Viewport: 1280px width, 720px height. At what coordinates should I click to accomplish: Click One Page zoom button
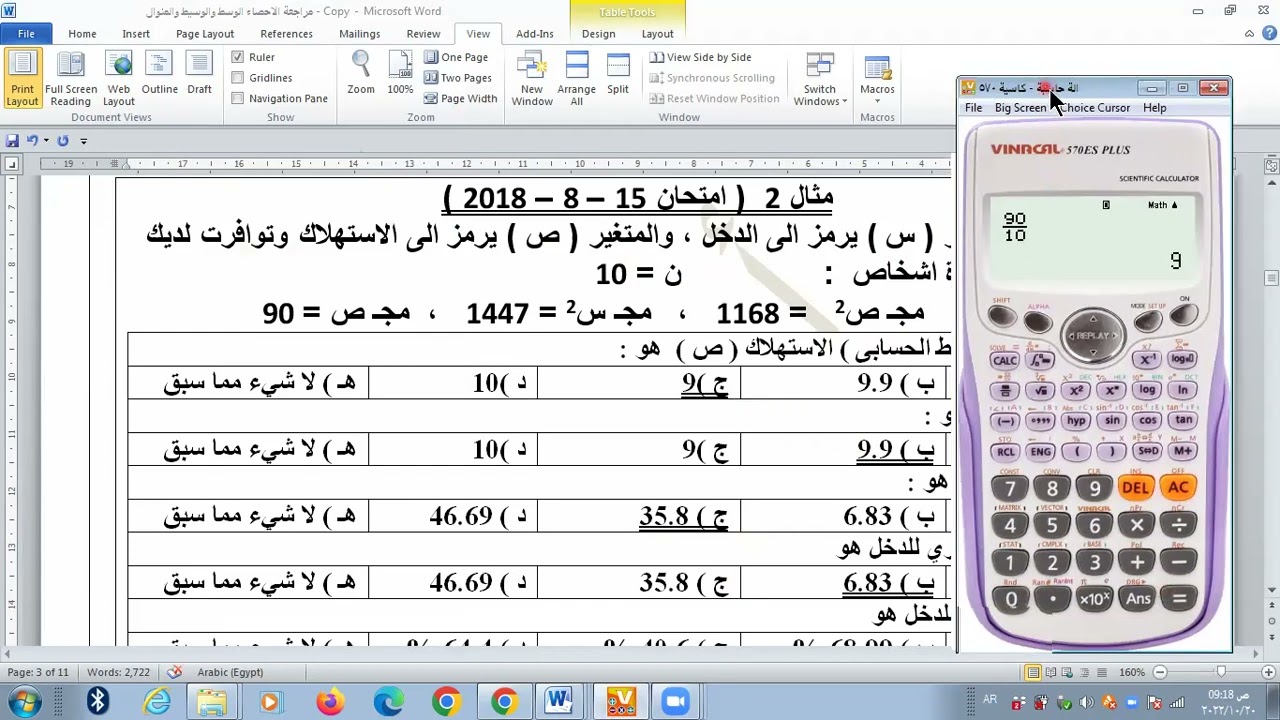pos(456,57)
